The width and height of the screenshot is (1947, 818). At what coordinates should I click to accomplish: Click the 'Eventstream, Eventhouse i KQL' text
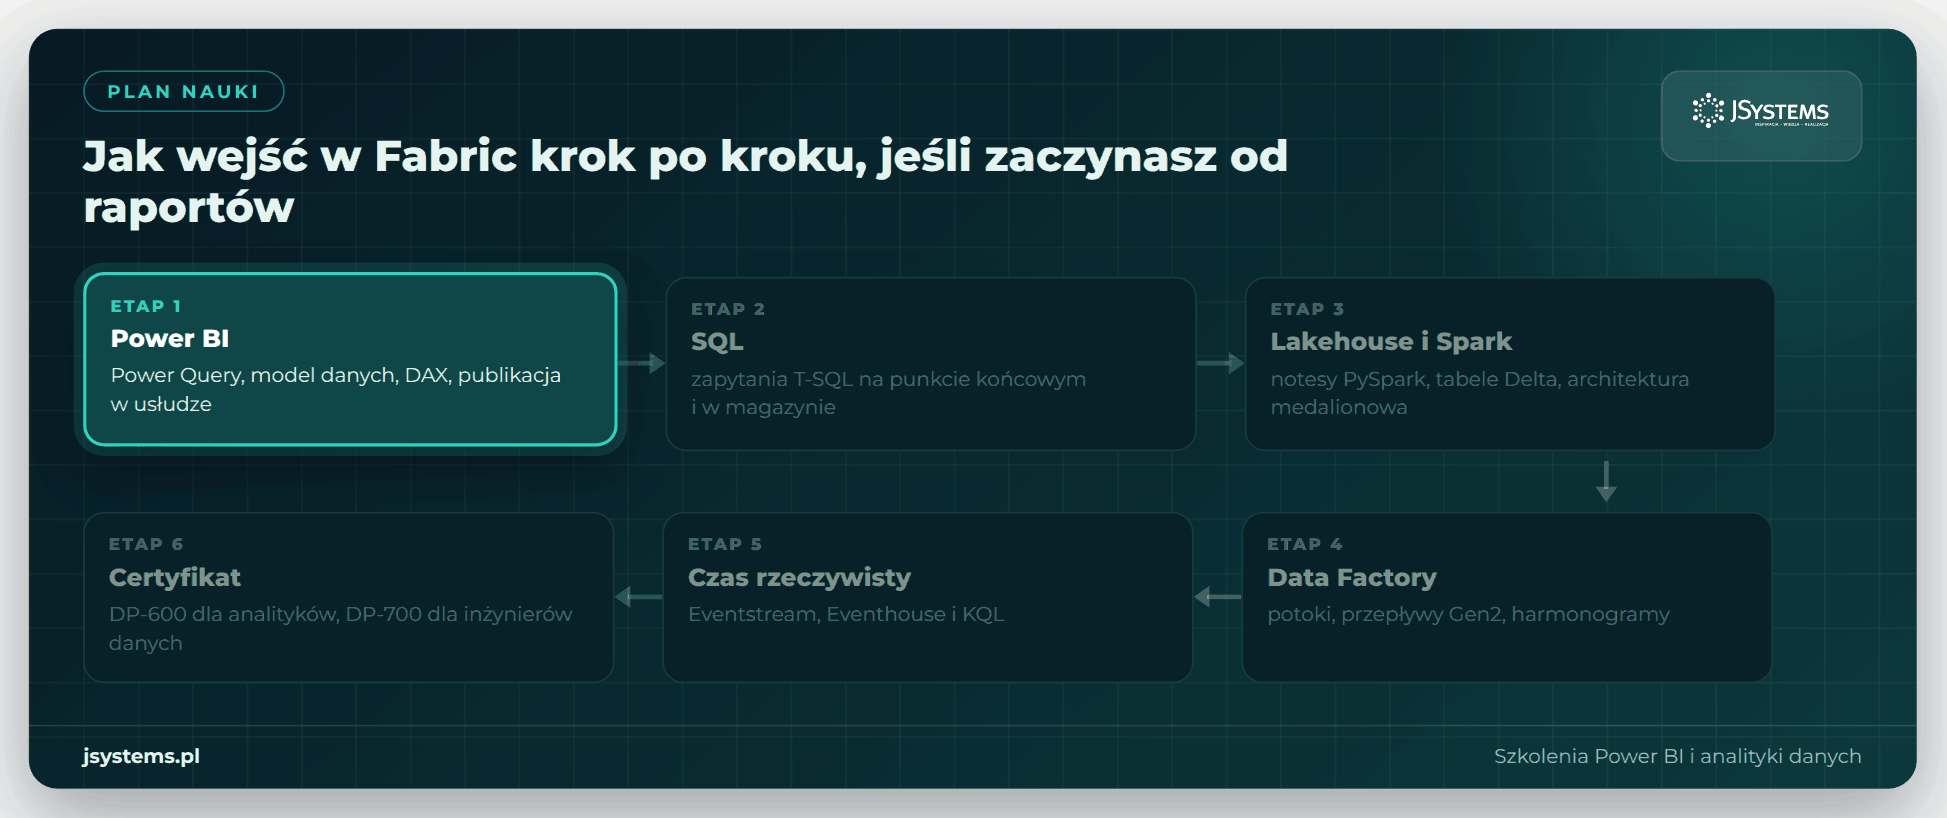(846, 614)
